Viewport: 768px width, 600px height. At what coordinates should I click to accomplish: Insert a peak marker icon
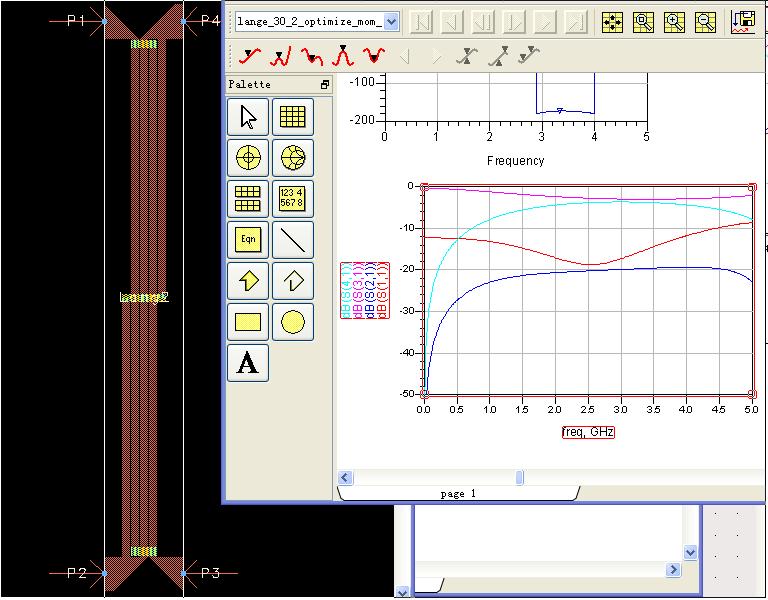[343, 56]
